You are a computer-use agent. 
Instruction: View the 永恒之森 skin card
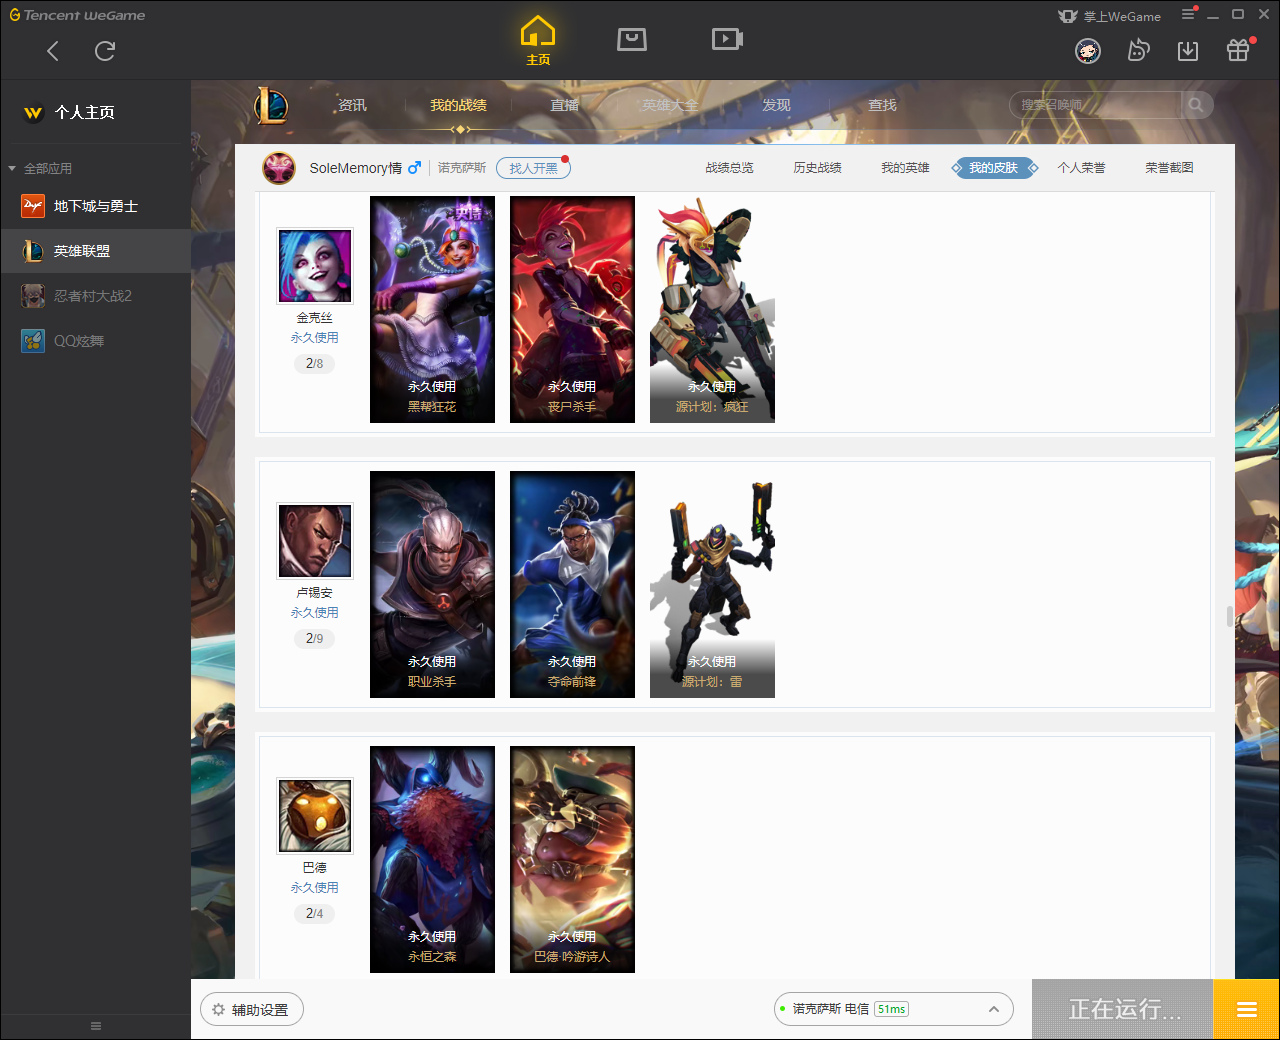click(432, 859)
